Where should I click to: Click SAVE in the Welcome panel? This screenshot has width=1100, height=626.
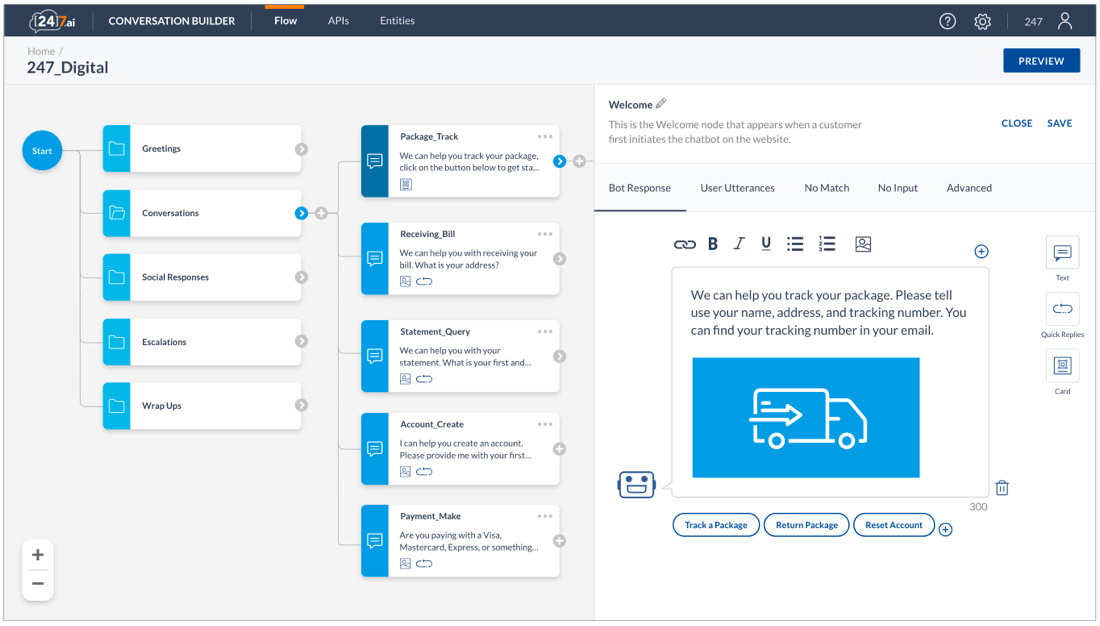click(x=1059, y=124)
